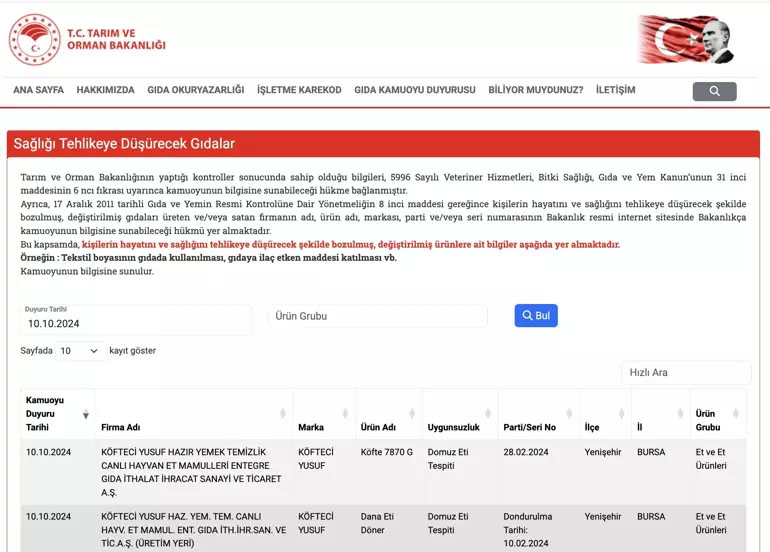Click the Tarım ve Orman Bakanlığı logo
The image size is (770, 552).
87,39
